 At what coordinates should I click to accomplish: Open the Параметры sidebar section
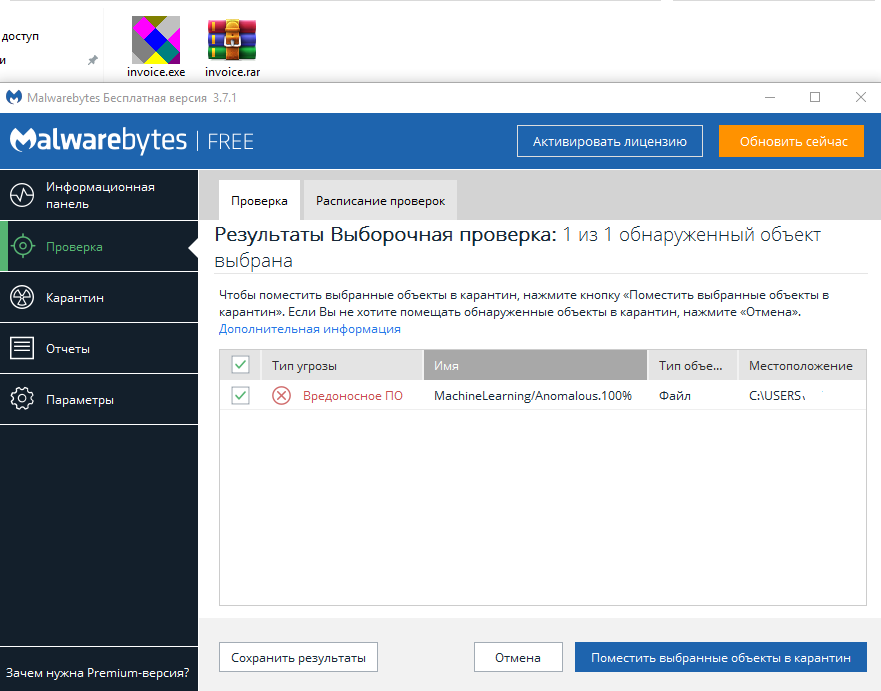pyautogui.click(x=99, y=399)
